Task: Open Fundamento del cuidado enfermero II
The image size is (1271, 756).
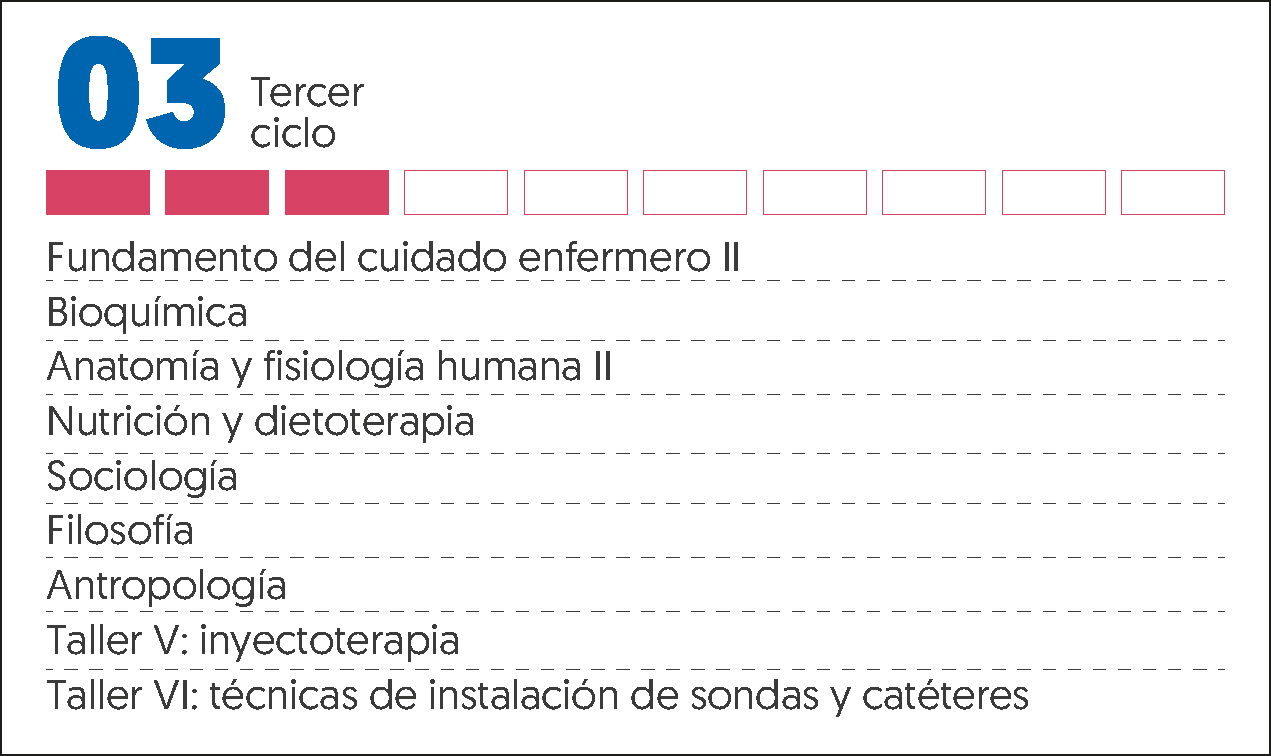Action: coord(393,259)
